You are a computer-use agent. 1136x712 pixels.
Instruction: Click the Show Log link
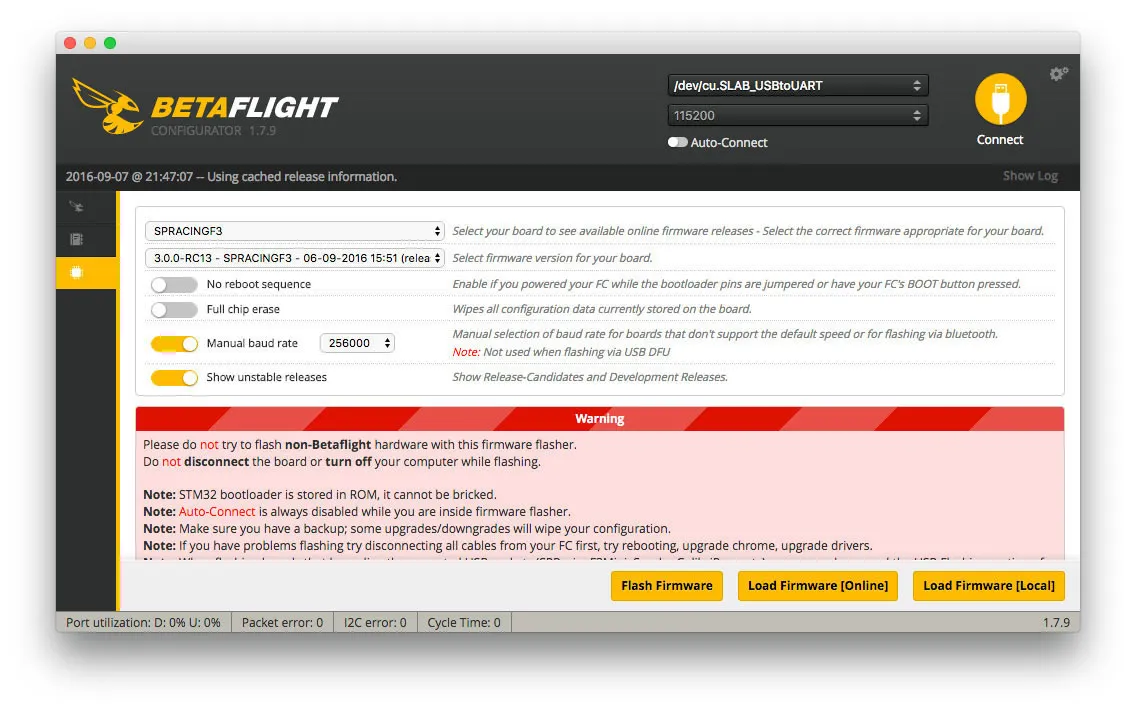(x=1029, y=176)
